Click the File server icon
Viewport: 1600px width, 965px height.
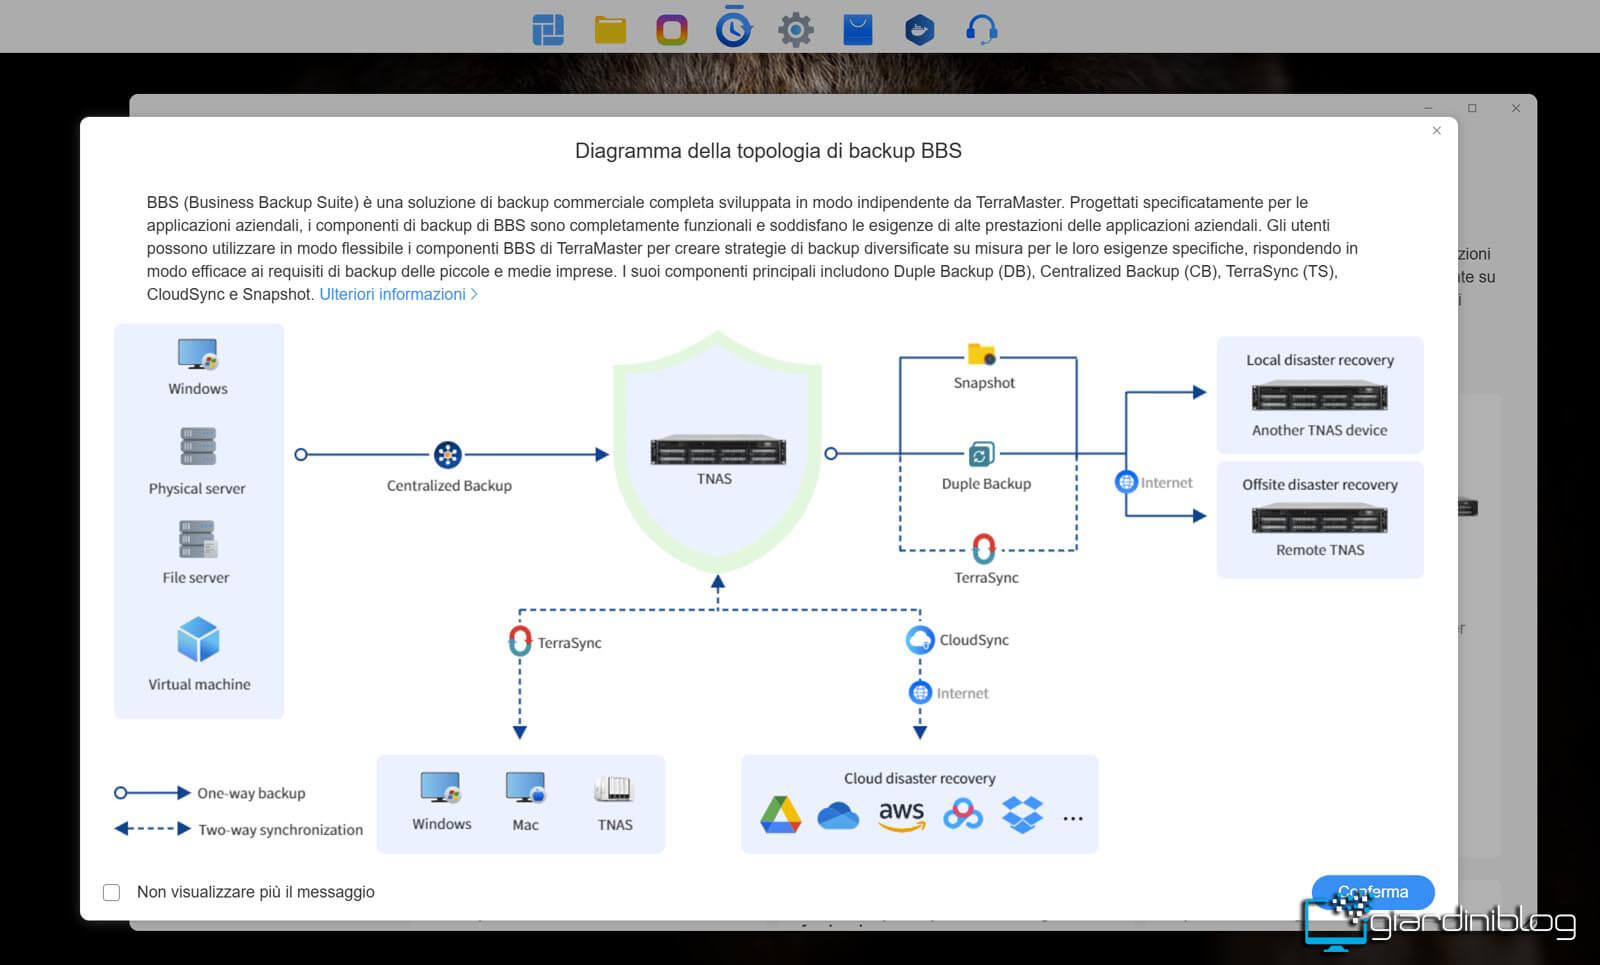198,539
